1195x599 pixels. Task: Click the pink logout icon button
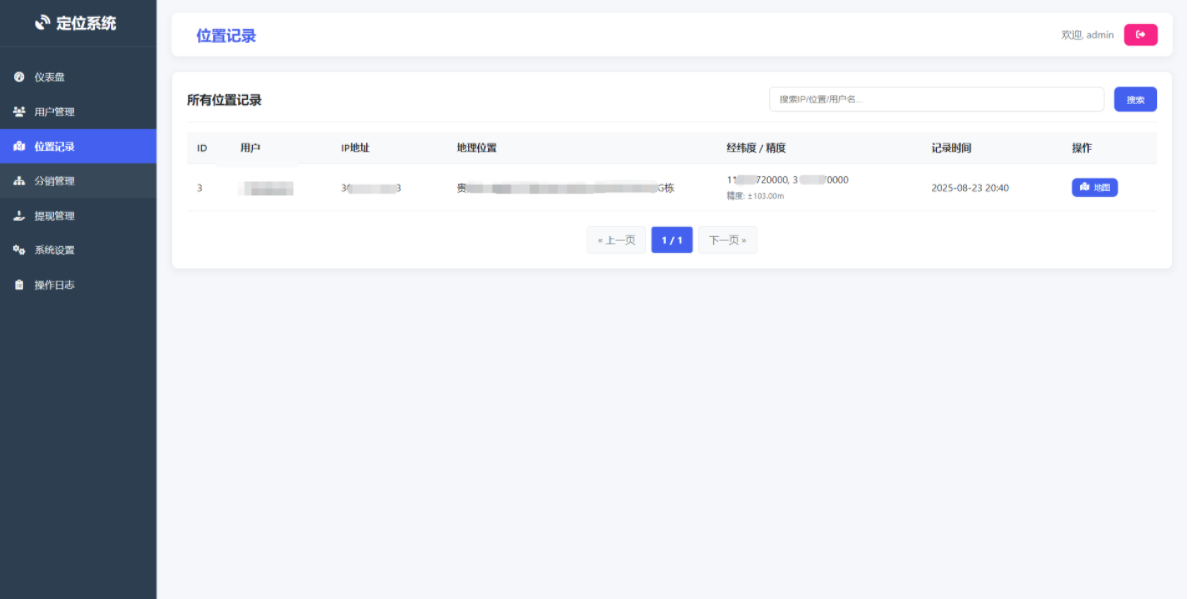click(x=1140, y=34)
